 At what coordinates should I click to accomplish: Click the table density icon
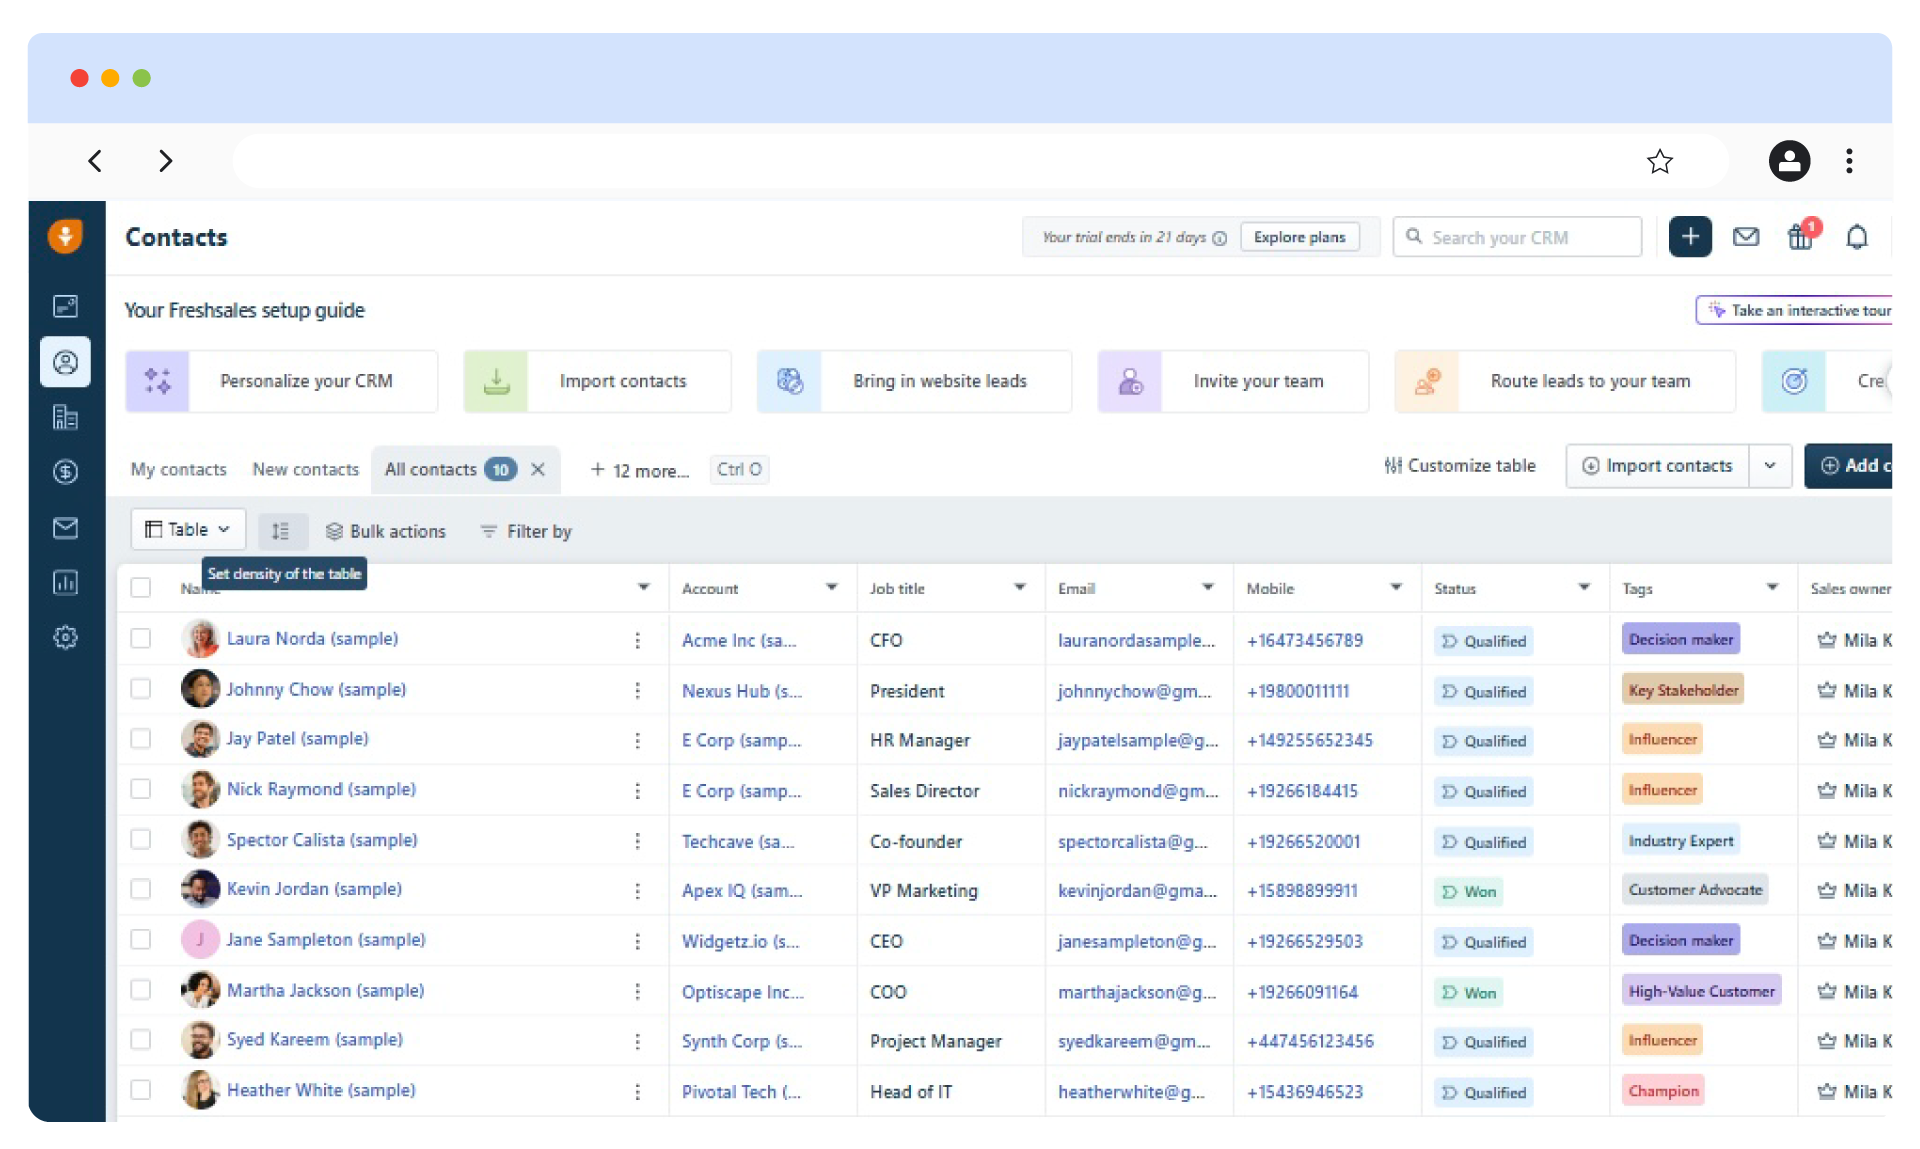click(x=281, y=531)
